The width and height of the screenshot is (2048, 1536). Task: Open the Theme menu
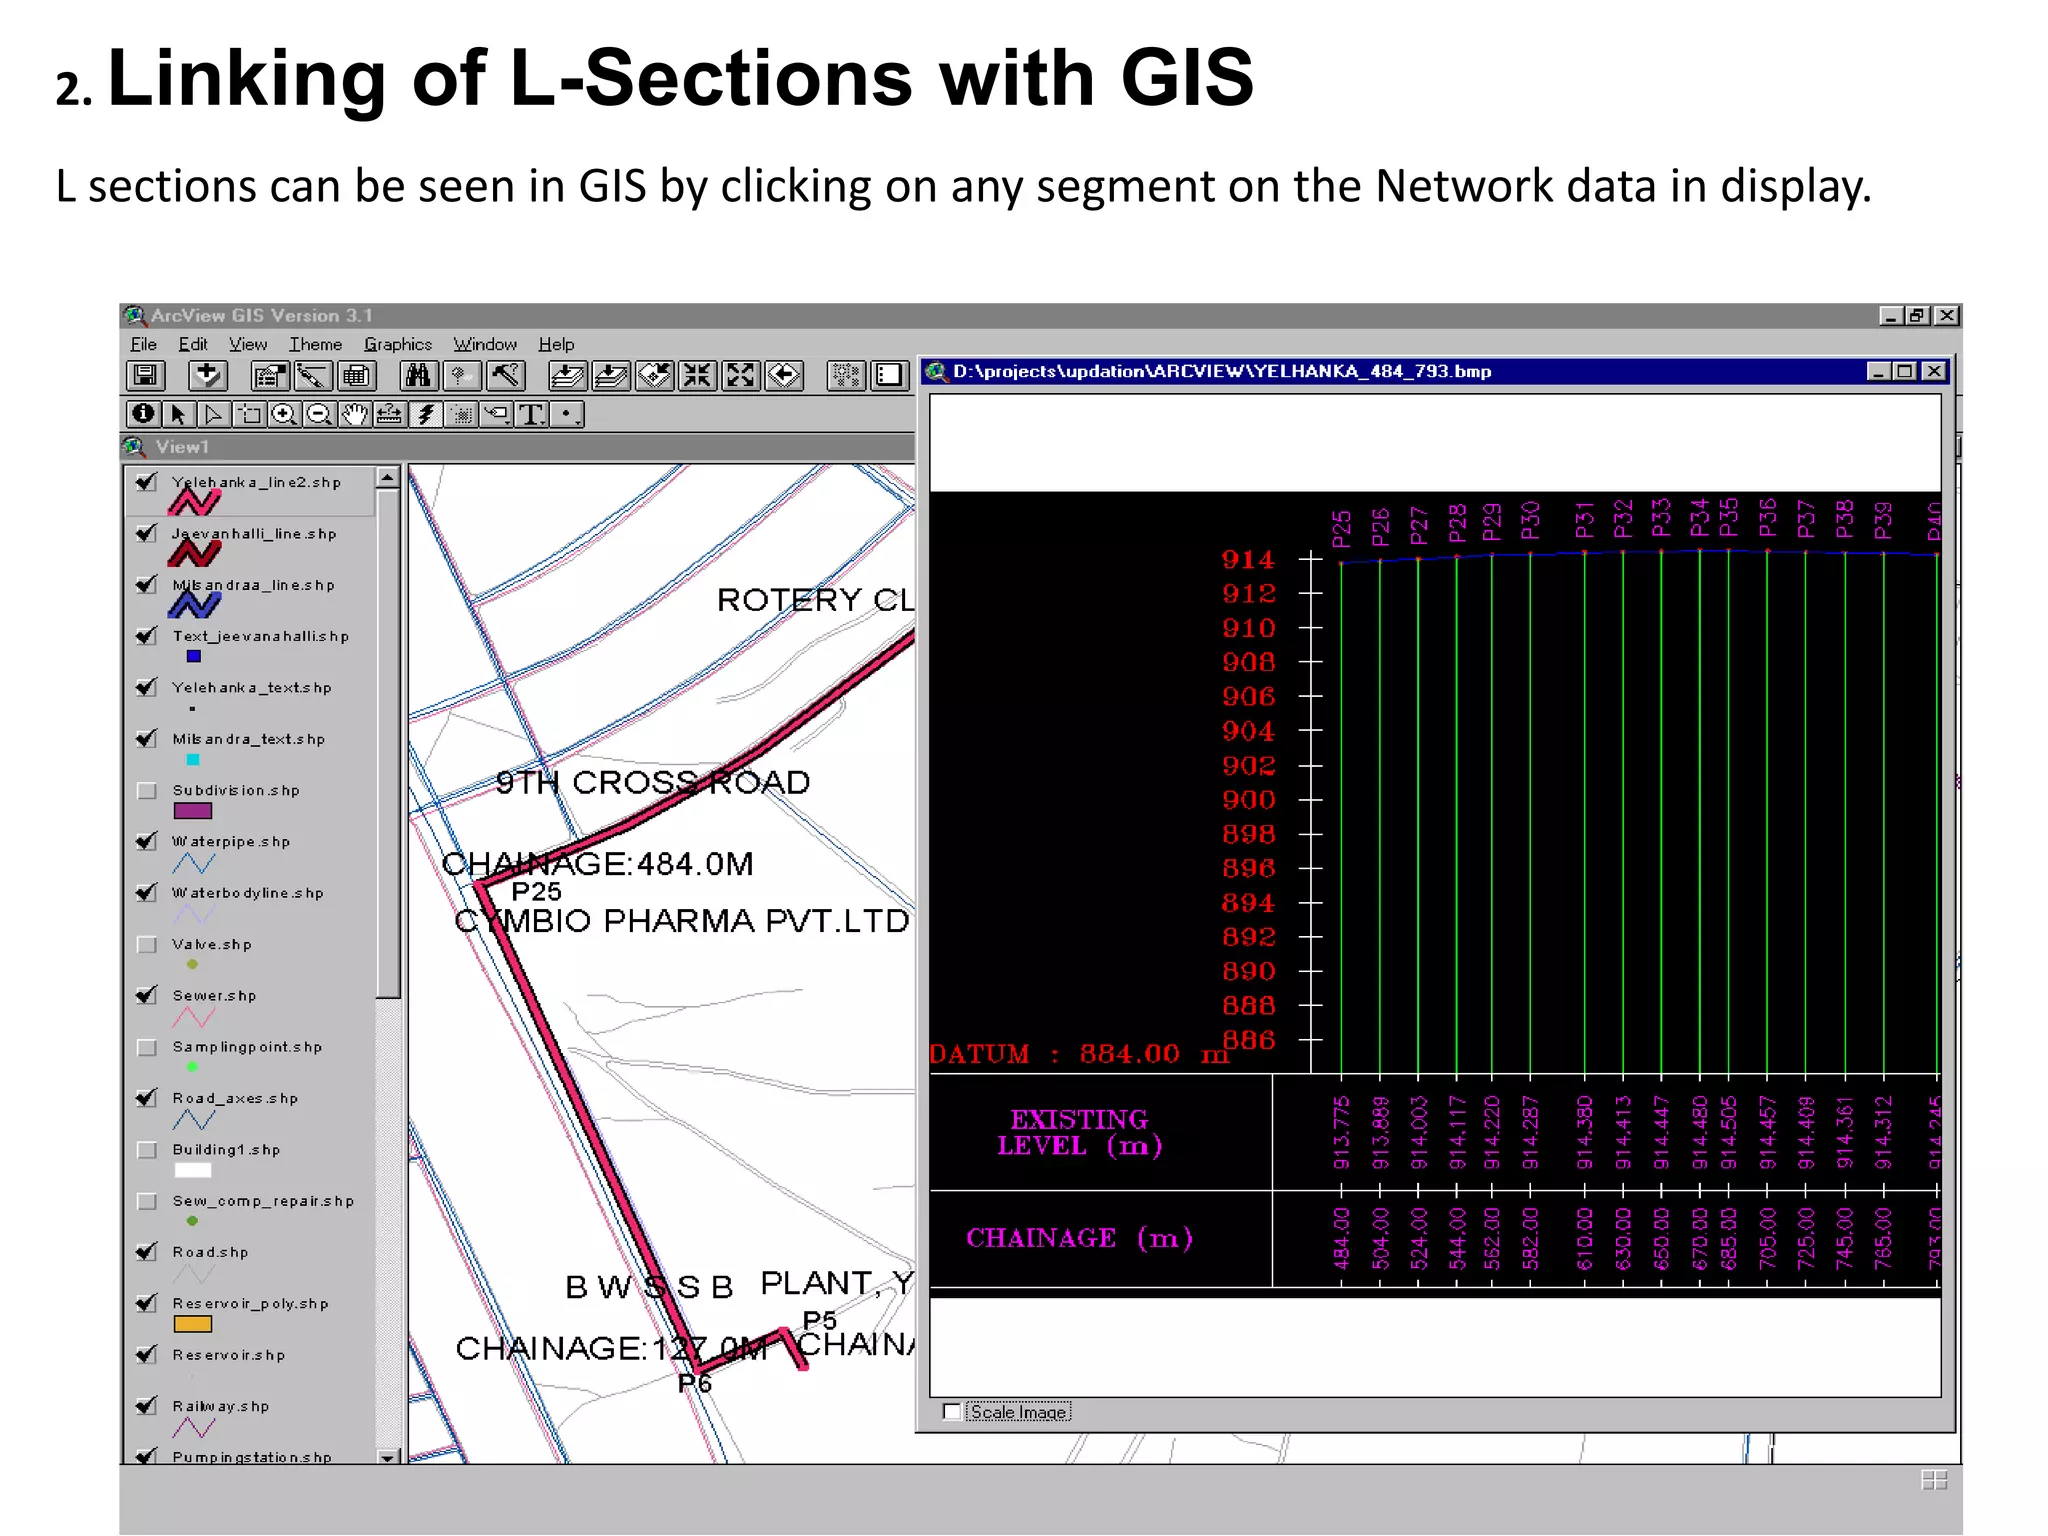click(316, 344)
